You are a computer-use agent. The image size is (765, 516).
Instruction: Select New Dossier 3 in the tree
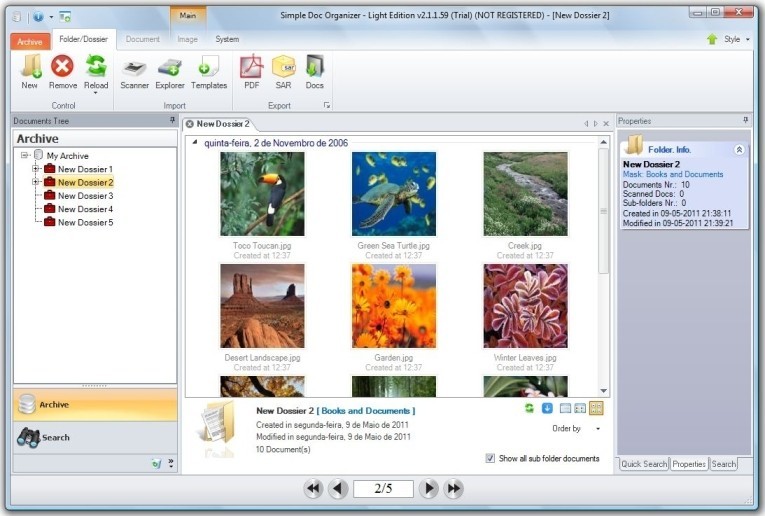pyautogui.click(x=85, y=196)
